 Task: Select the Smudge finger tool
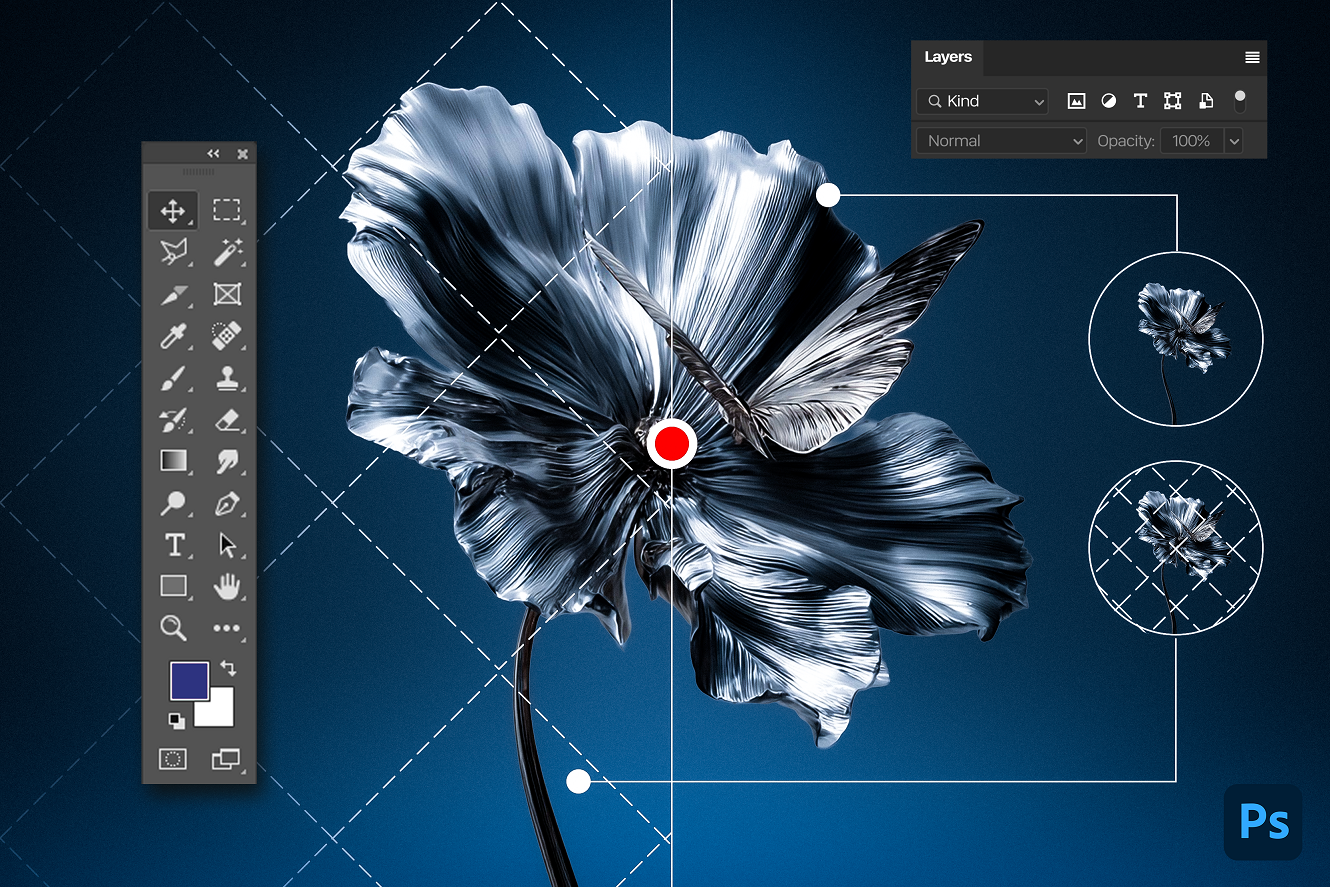228,461
